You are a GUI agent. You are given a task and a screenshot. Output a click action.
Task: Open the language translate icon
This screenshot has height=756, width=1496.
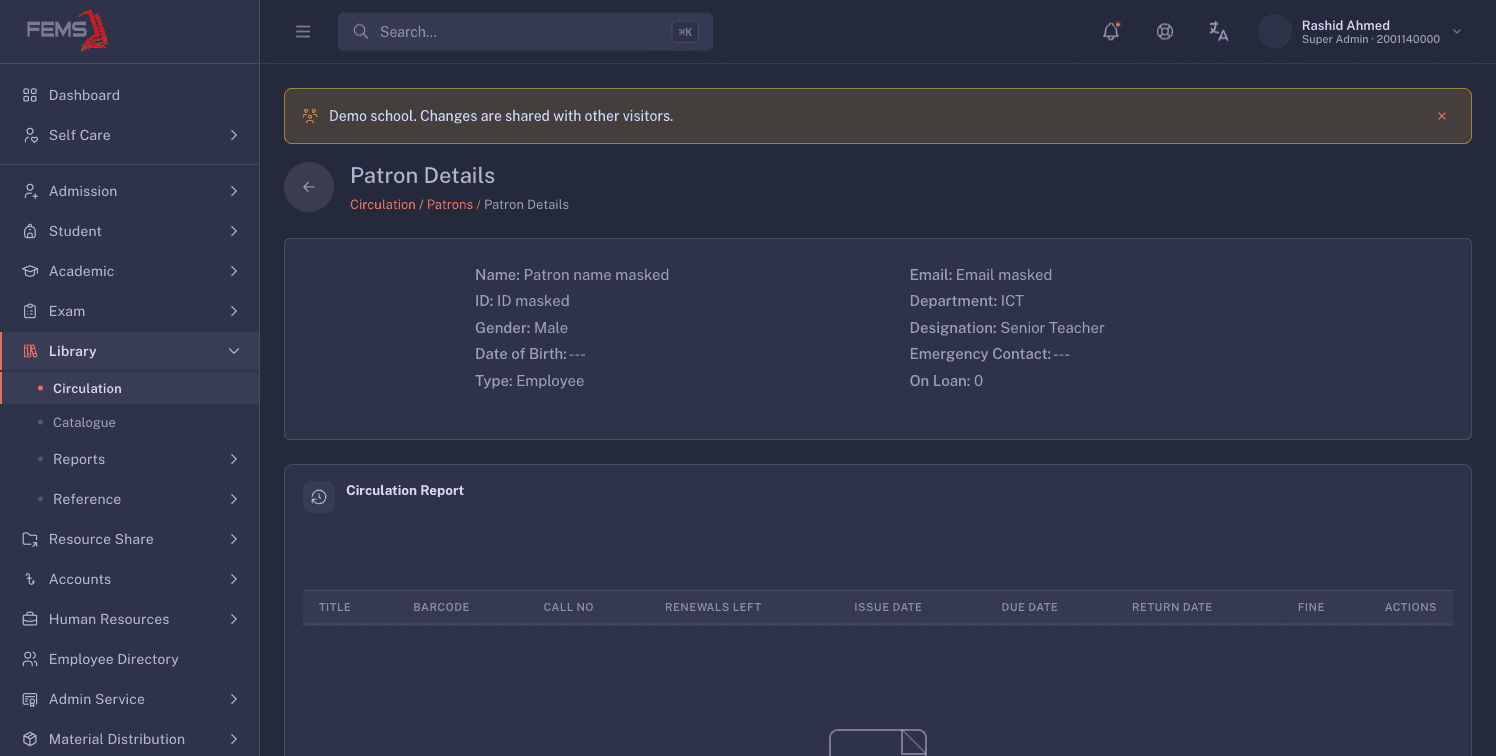[1218, 31]
